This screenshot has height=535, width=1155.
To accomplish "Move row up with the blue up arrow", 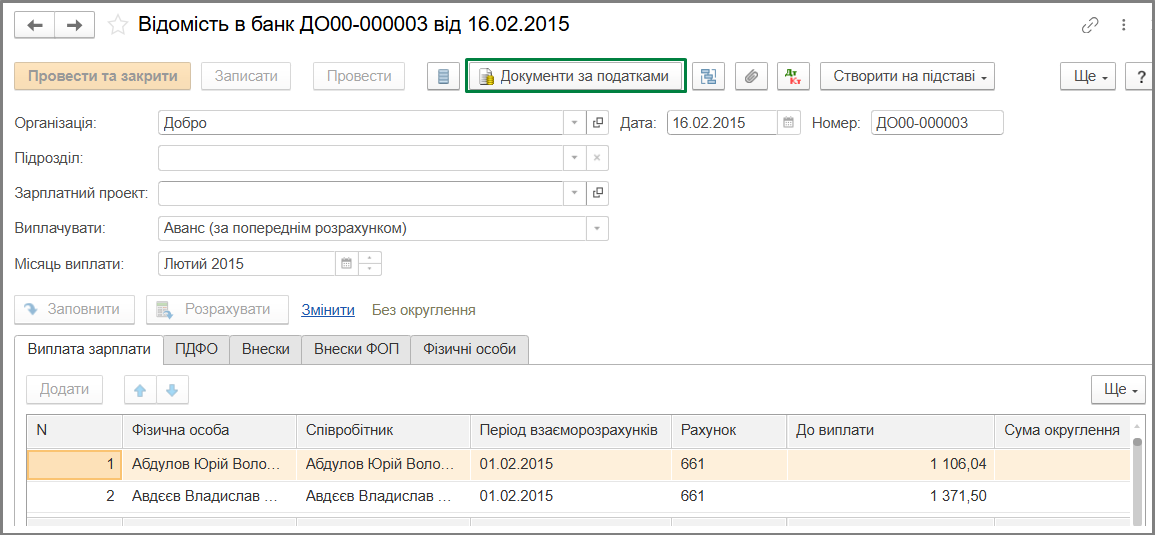I will [140, 390].
